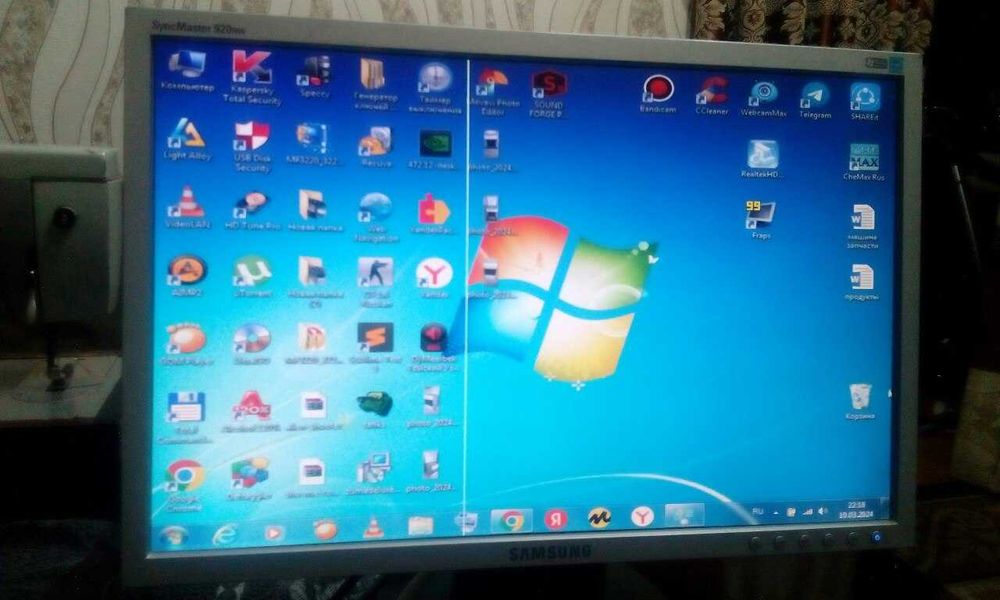Open USB Disk Security shortcut
1000x600 pixels.
[x=253, y=146]
